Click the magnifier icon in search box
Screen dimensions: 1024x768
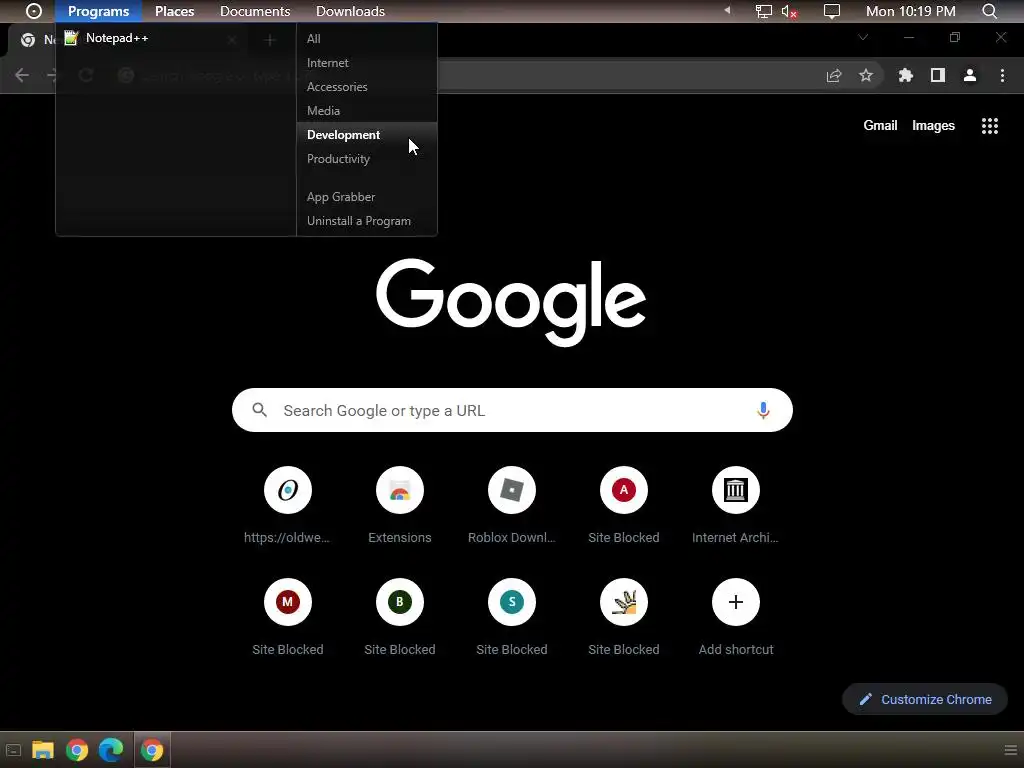[260, 410]
